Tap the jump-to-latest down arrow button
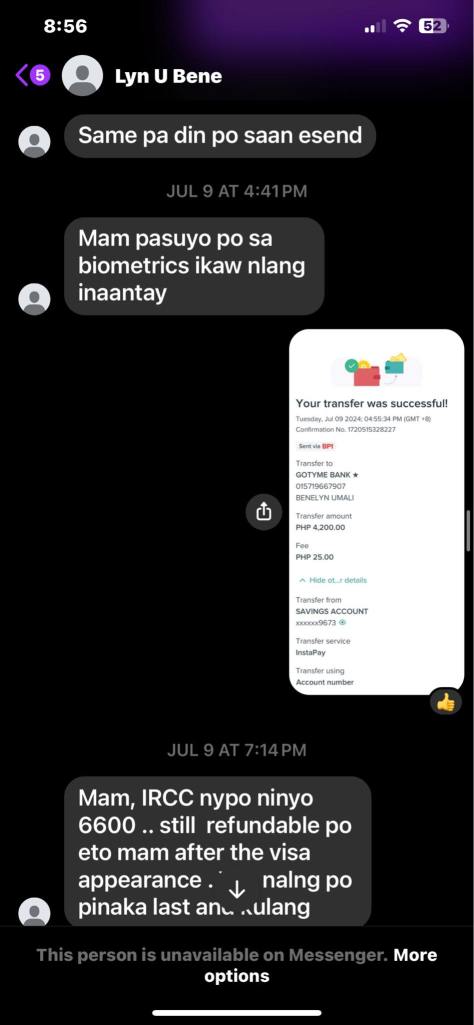The width and height of the screenshot is (474, 1025). (237, 889)
